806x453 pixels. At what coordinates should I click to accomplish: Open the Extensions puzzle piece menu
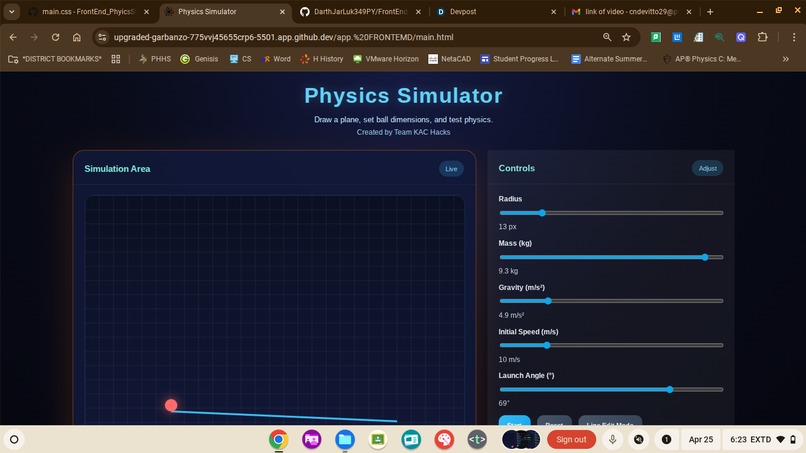[x=762, y=37]
